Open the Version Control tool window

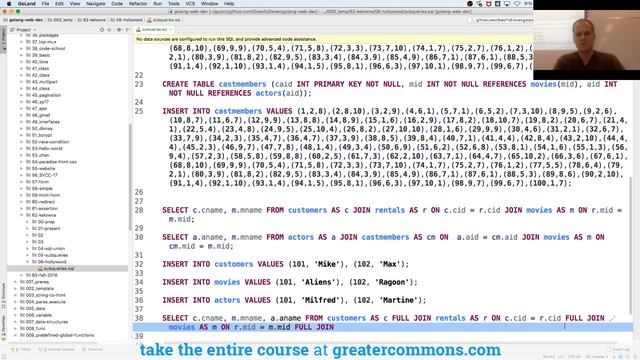(57, 349)
